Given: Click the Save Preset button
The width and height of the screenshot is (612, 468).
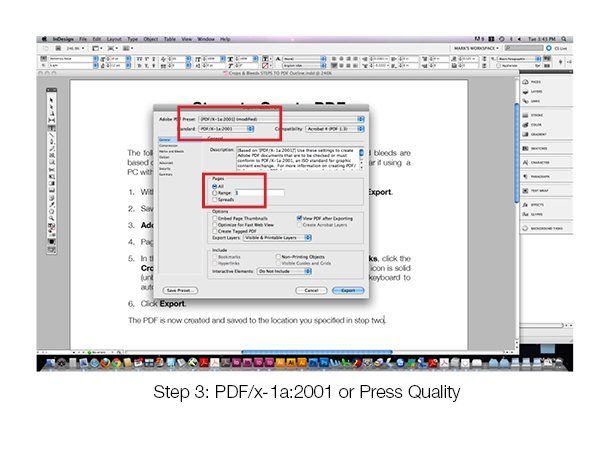Looking at the screenshot, I should (180, 290).
